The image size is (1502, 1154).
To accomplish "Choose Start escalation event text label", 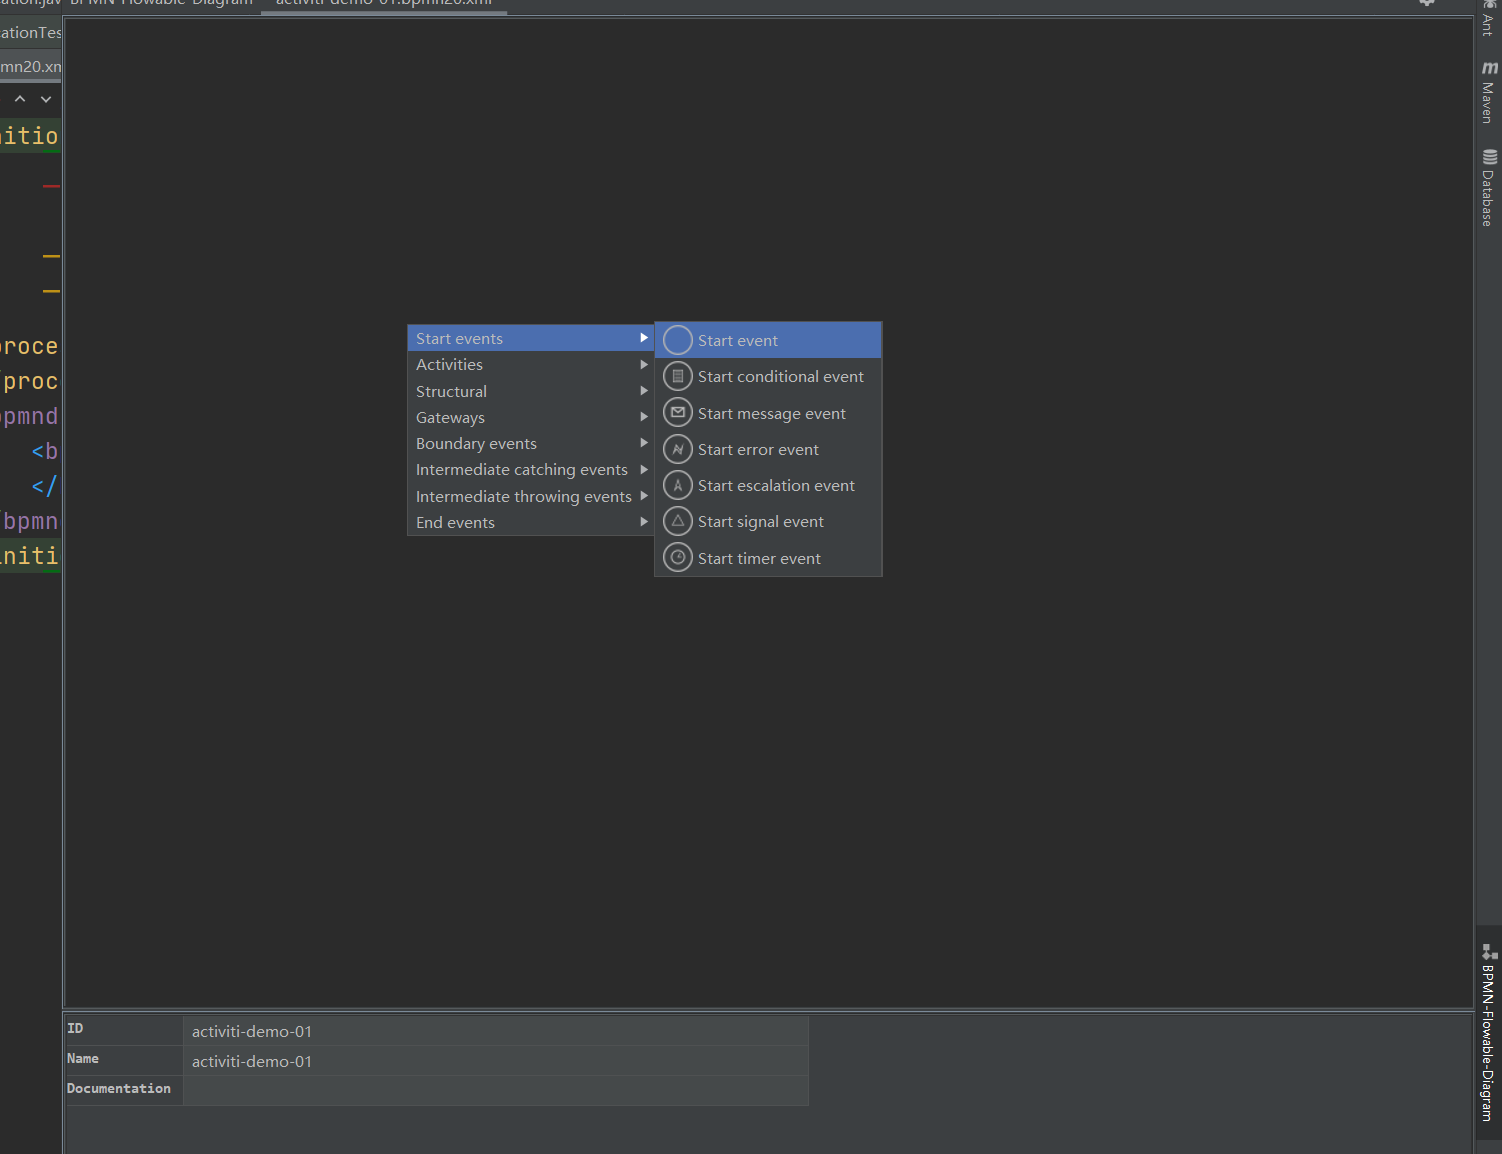I will [776, 486].
